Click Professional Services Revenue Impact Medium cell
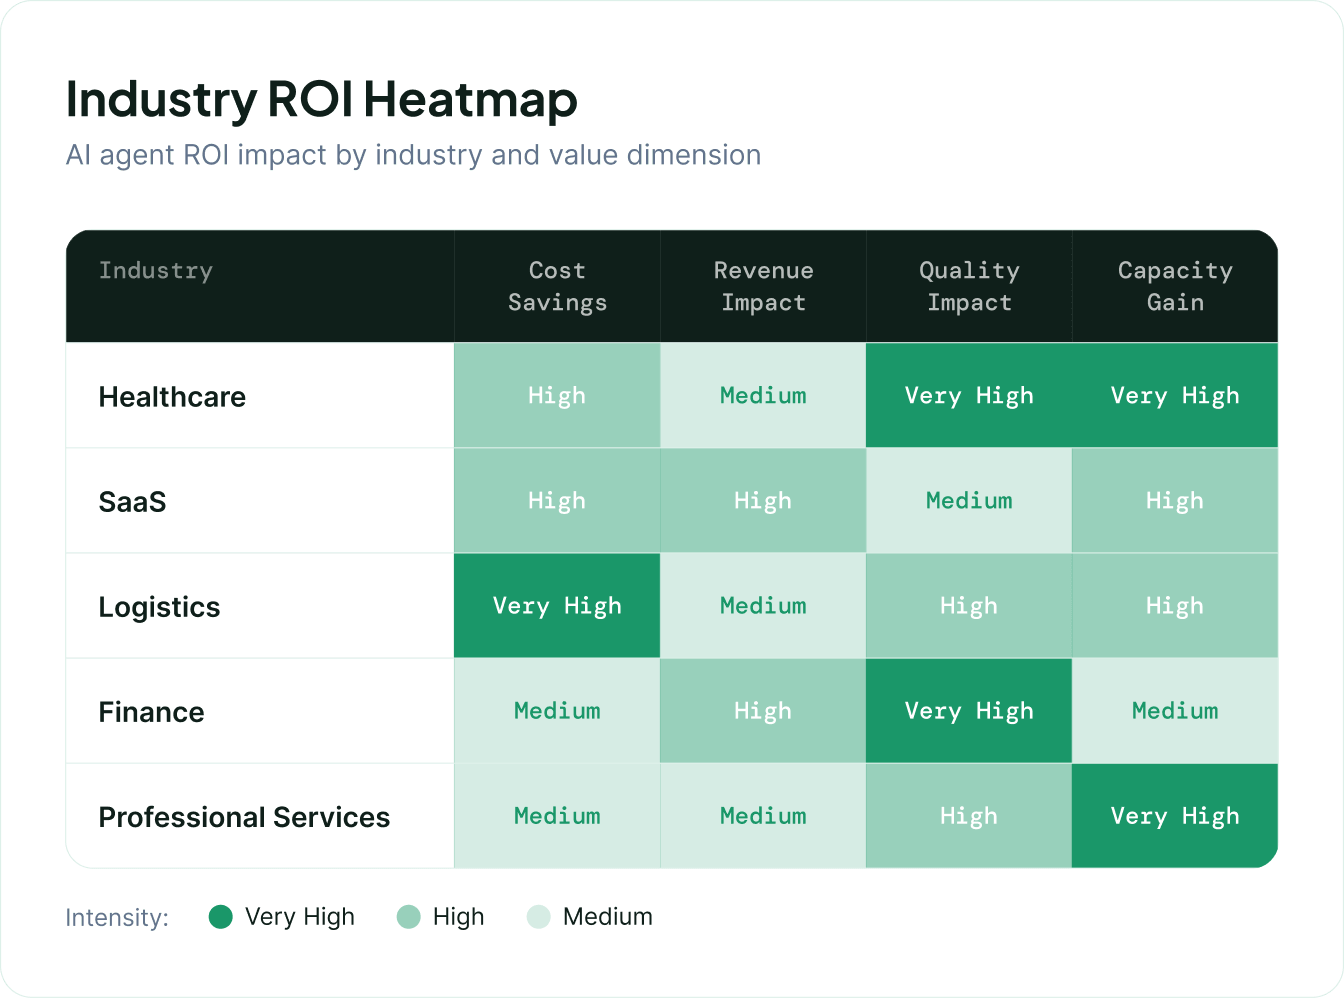 tap(763, 815)
